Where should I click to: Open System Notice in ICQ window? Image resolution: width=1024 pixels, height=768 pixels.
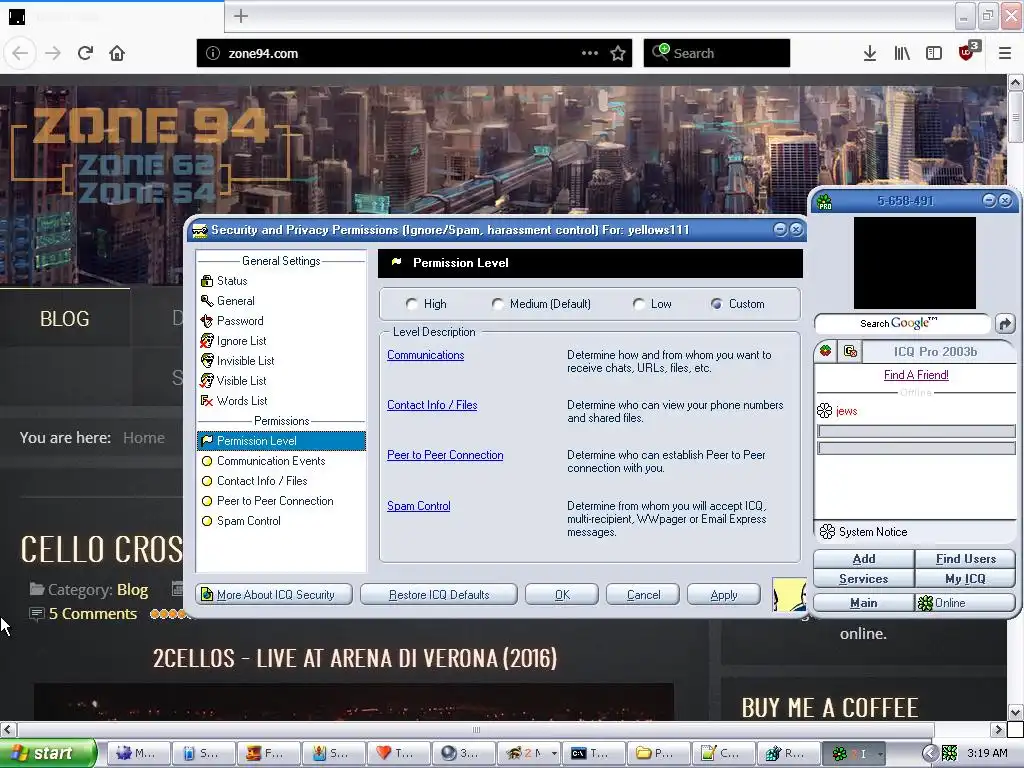(873, 532)
